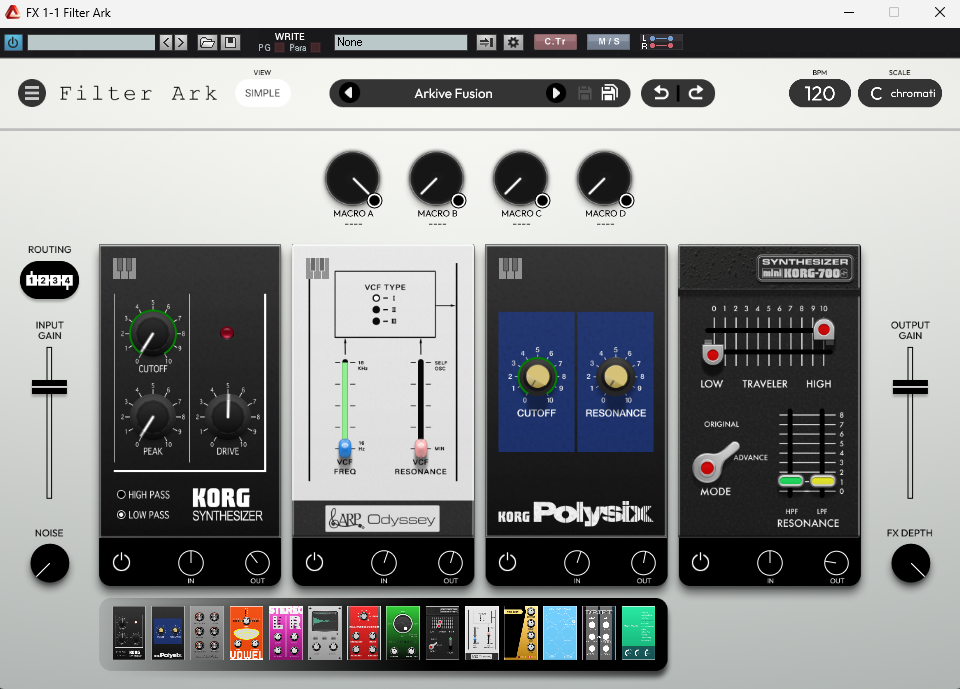The image size is (960, 689).
Task: Open the None parameter dropdown
Action: click(400, 42)
